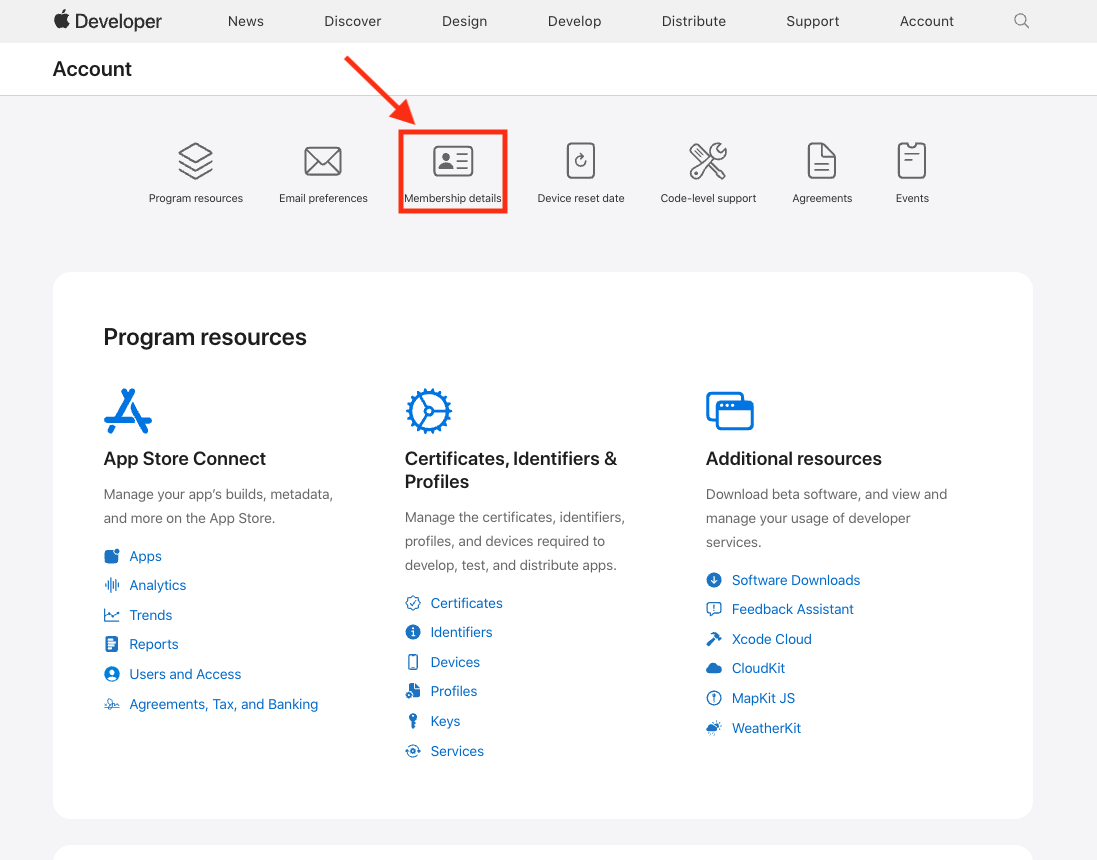Open Agreements, Tax, and Banking link

point(224,704)
